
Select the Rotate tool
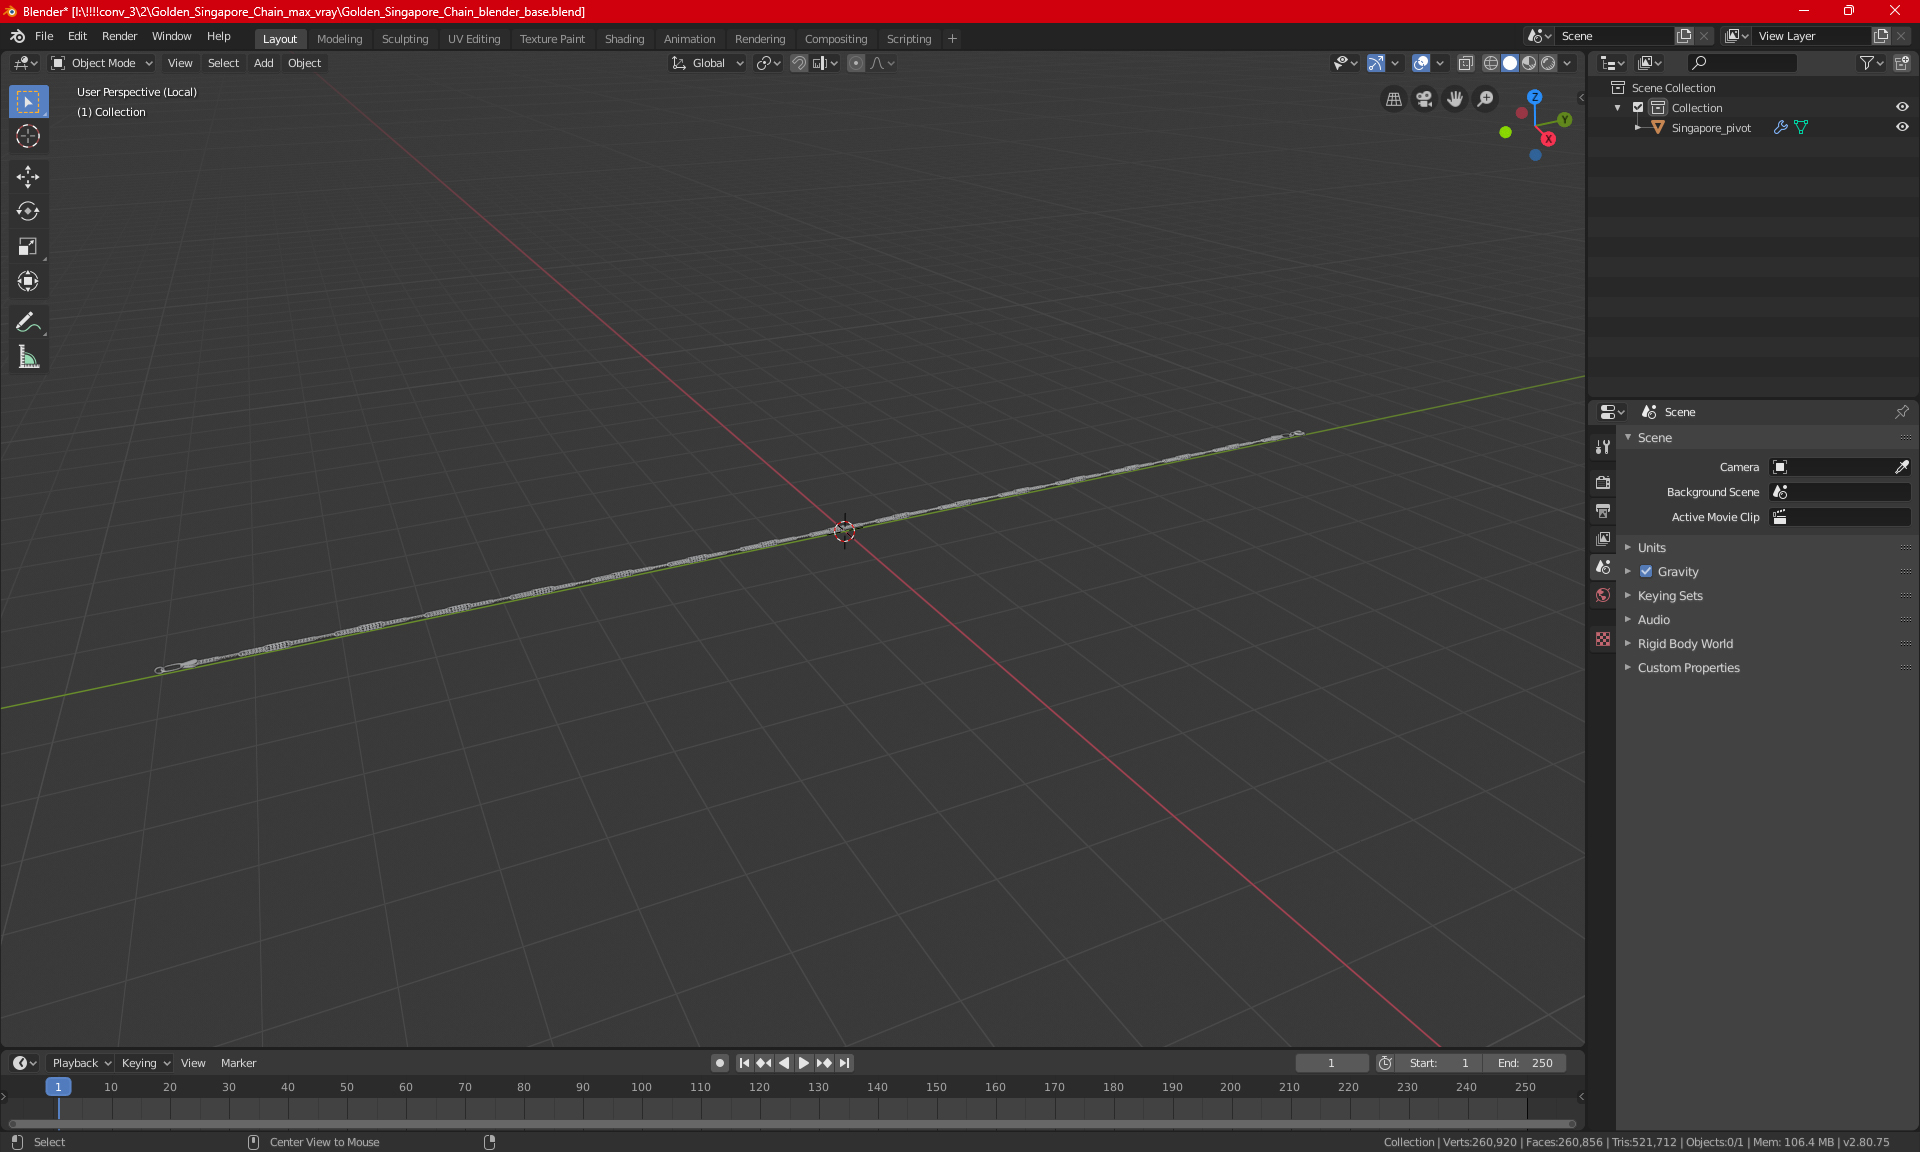28,211
